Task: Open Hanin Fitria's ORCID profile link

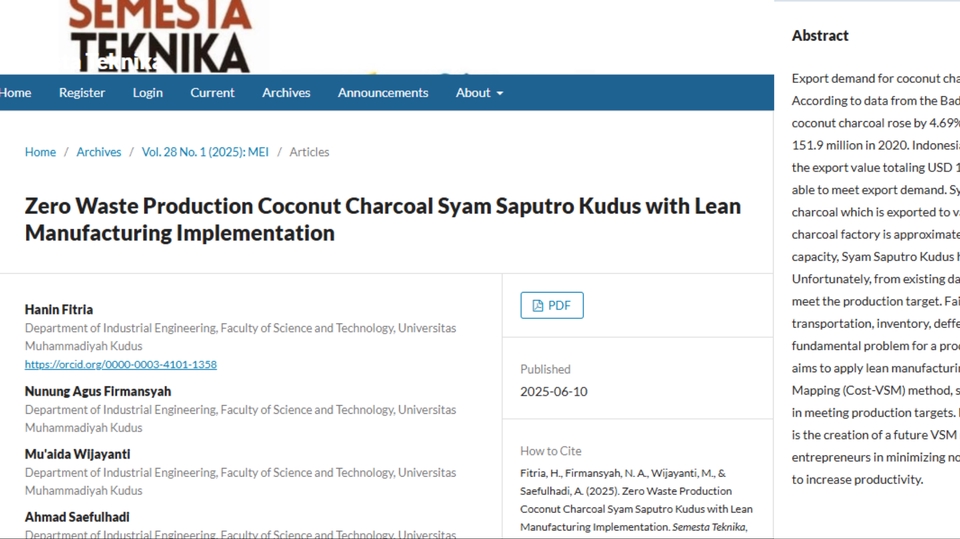Action: click(x=121, y=365)
